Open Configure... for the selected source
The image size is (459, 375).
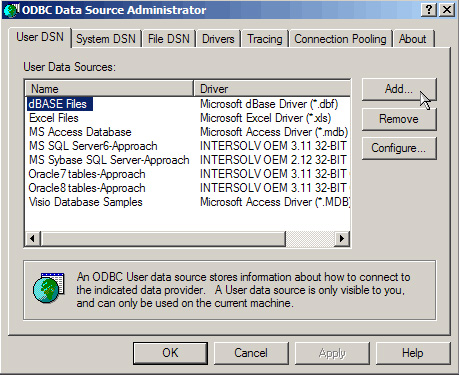point(399,148)
